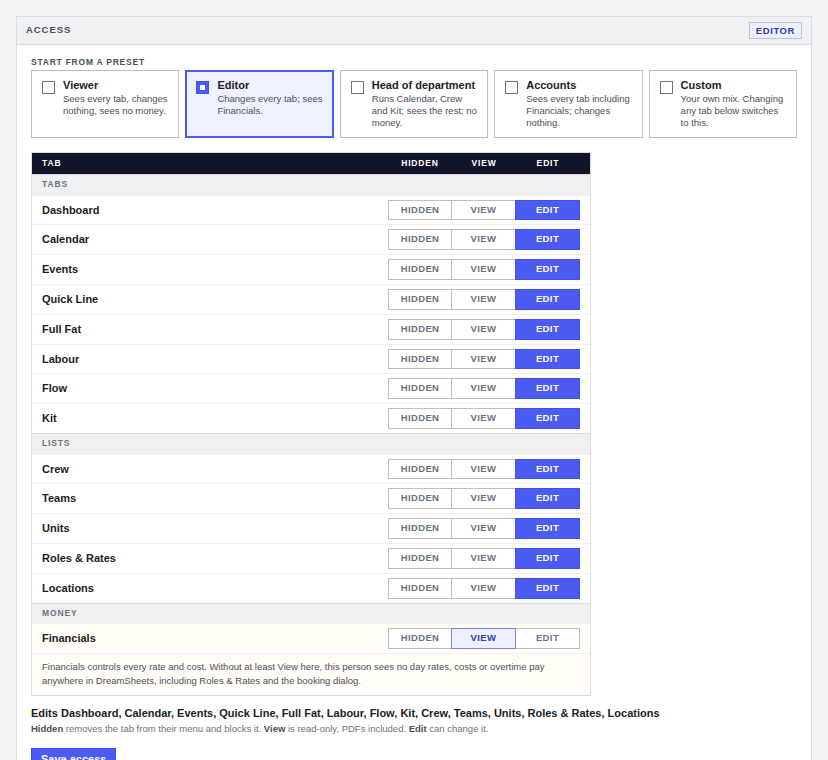This screenshot has width=828, height=760.
Task: Hide the Calendar tab
Action: click(x=420, y=239)
